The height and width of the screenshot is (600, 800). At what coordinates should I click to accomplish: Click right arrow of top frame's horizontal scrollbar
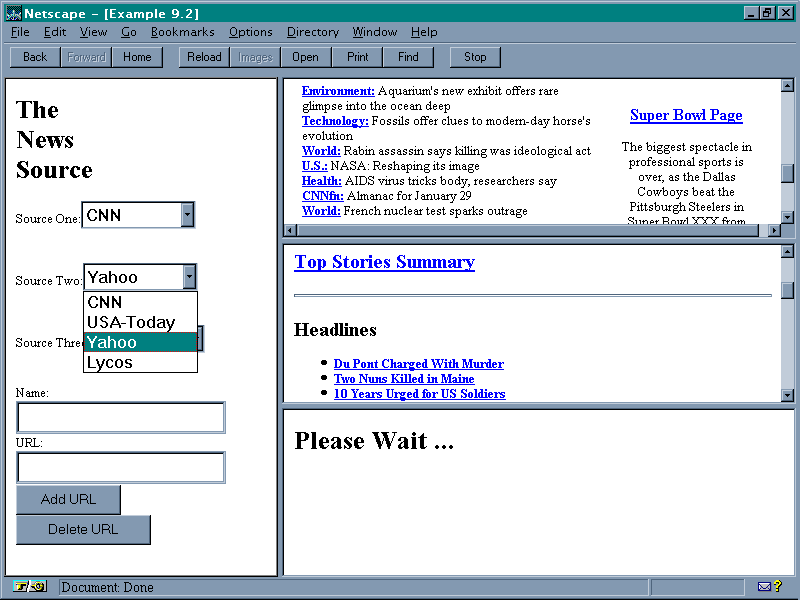point(773,230)
